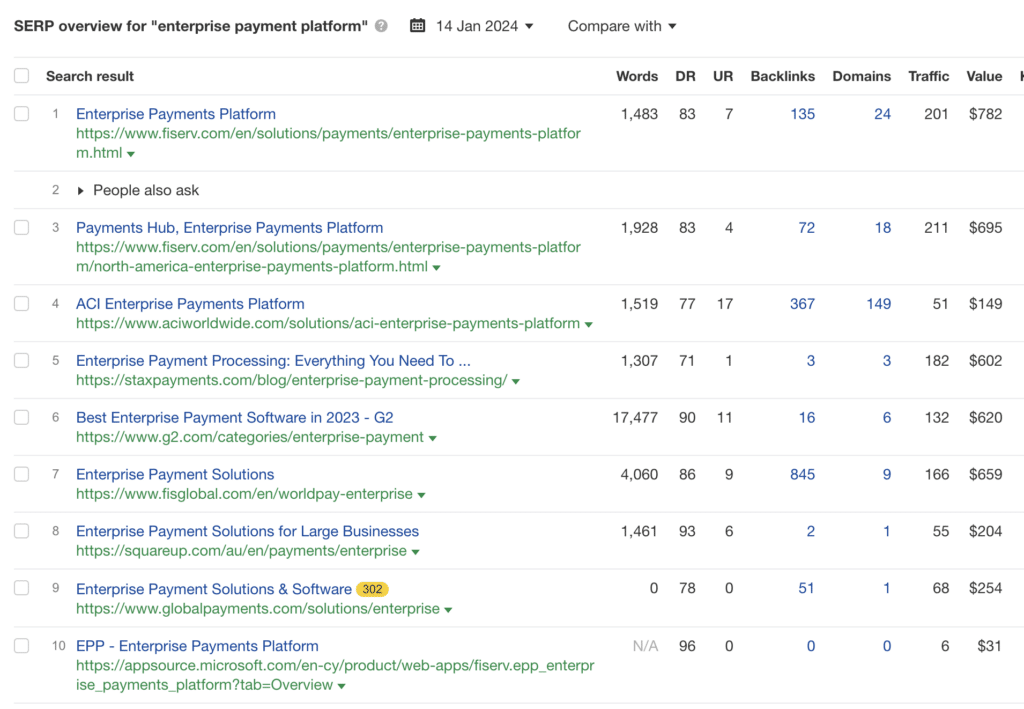Open the Payments Hub, Enterprise Payments Platform title
1024x709 pixels.
229,227
